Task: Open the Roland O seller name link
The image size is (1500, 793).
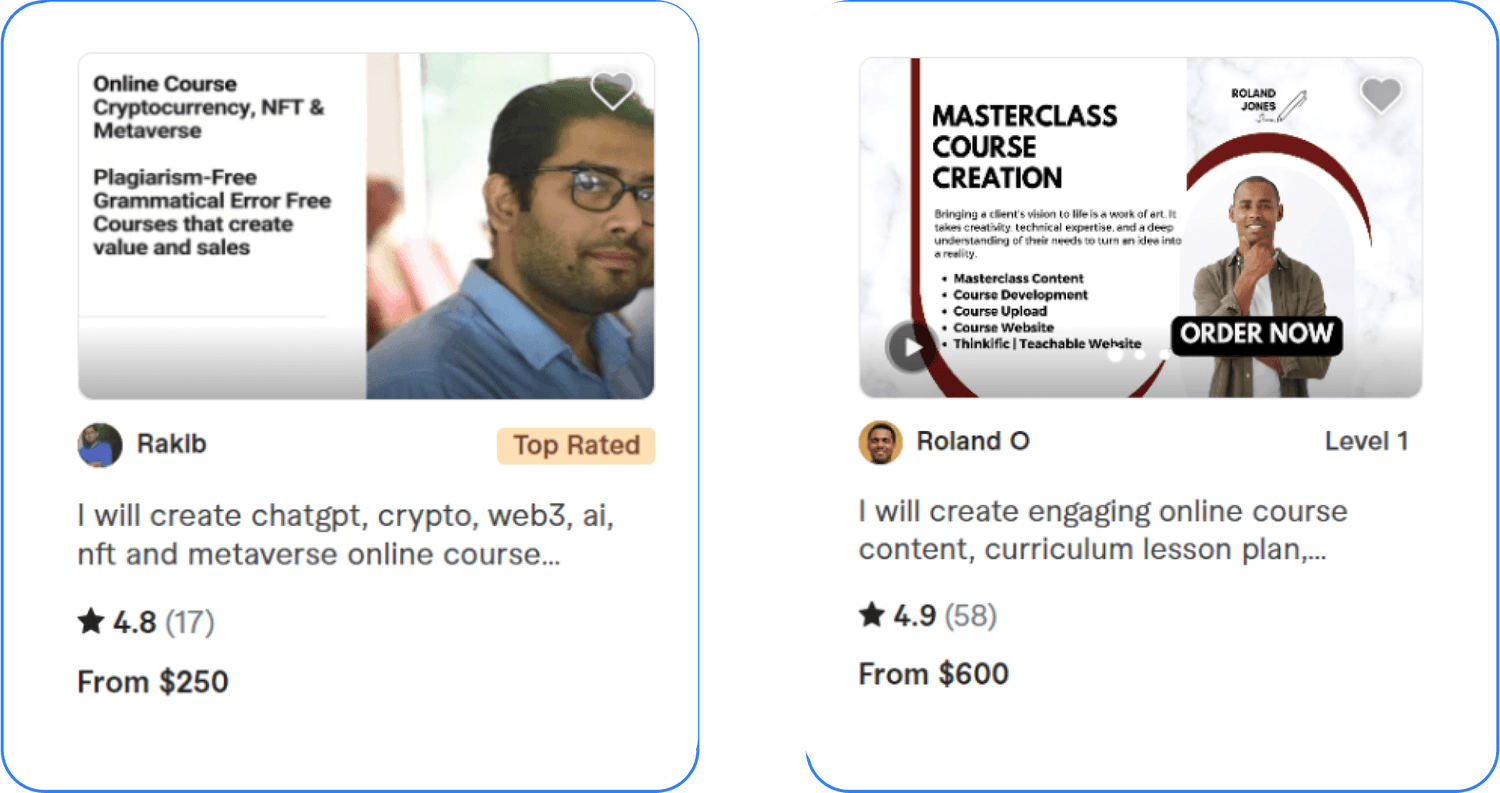Action: [x=972, y=441]
